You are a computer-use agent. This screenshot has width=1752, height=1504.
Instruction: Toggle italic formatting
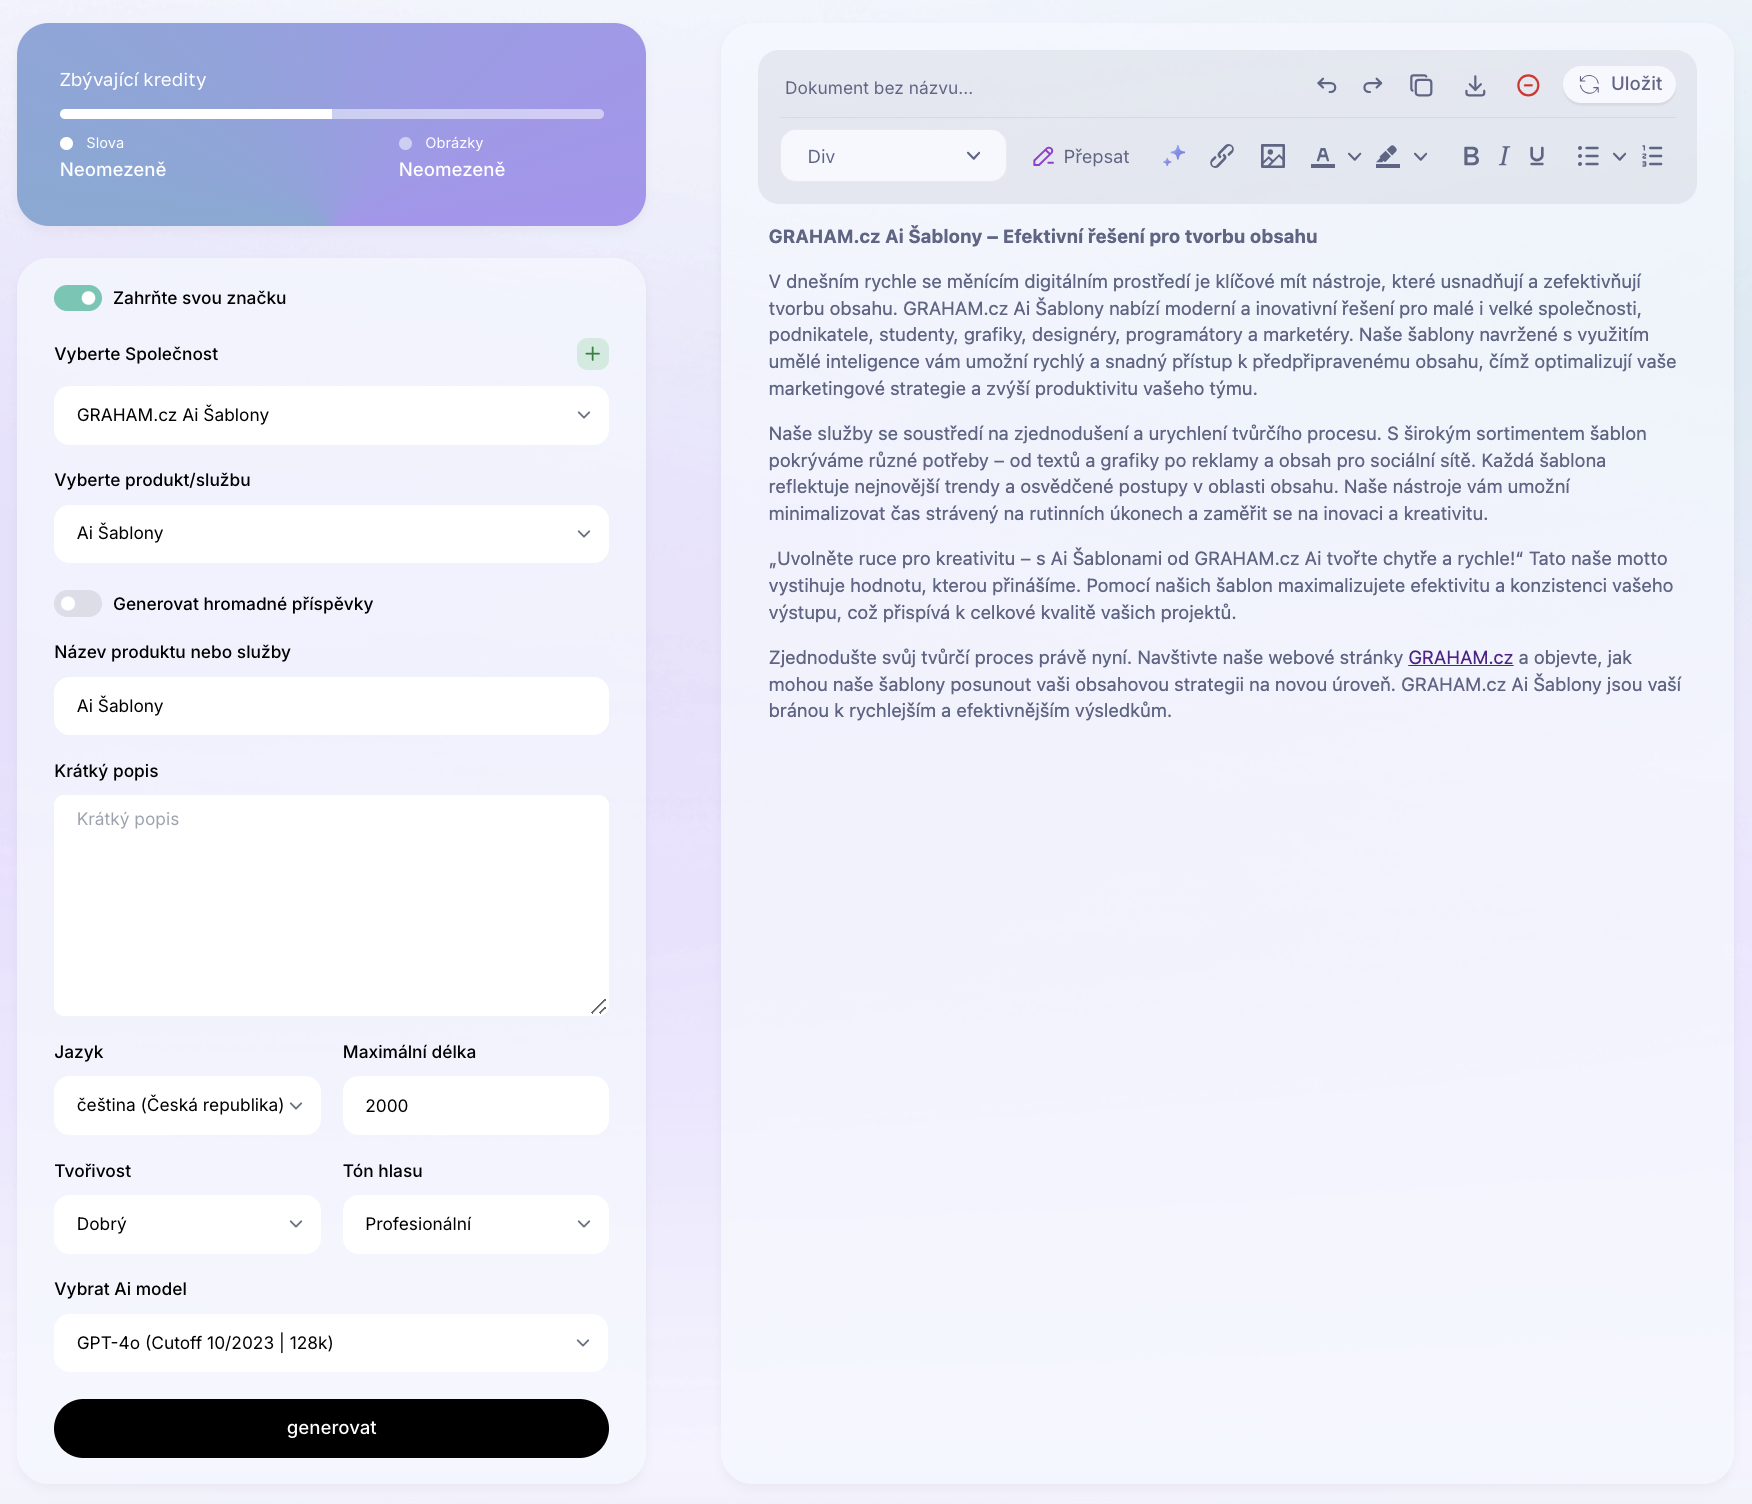point(1504,156)
